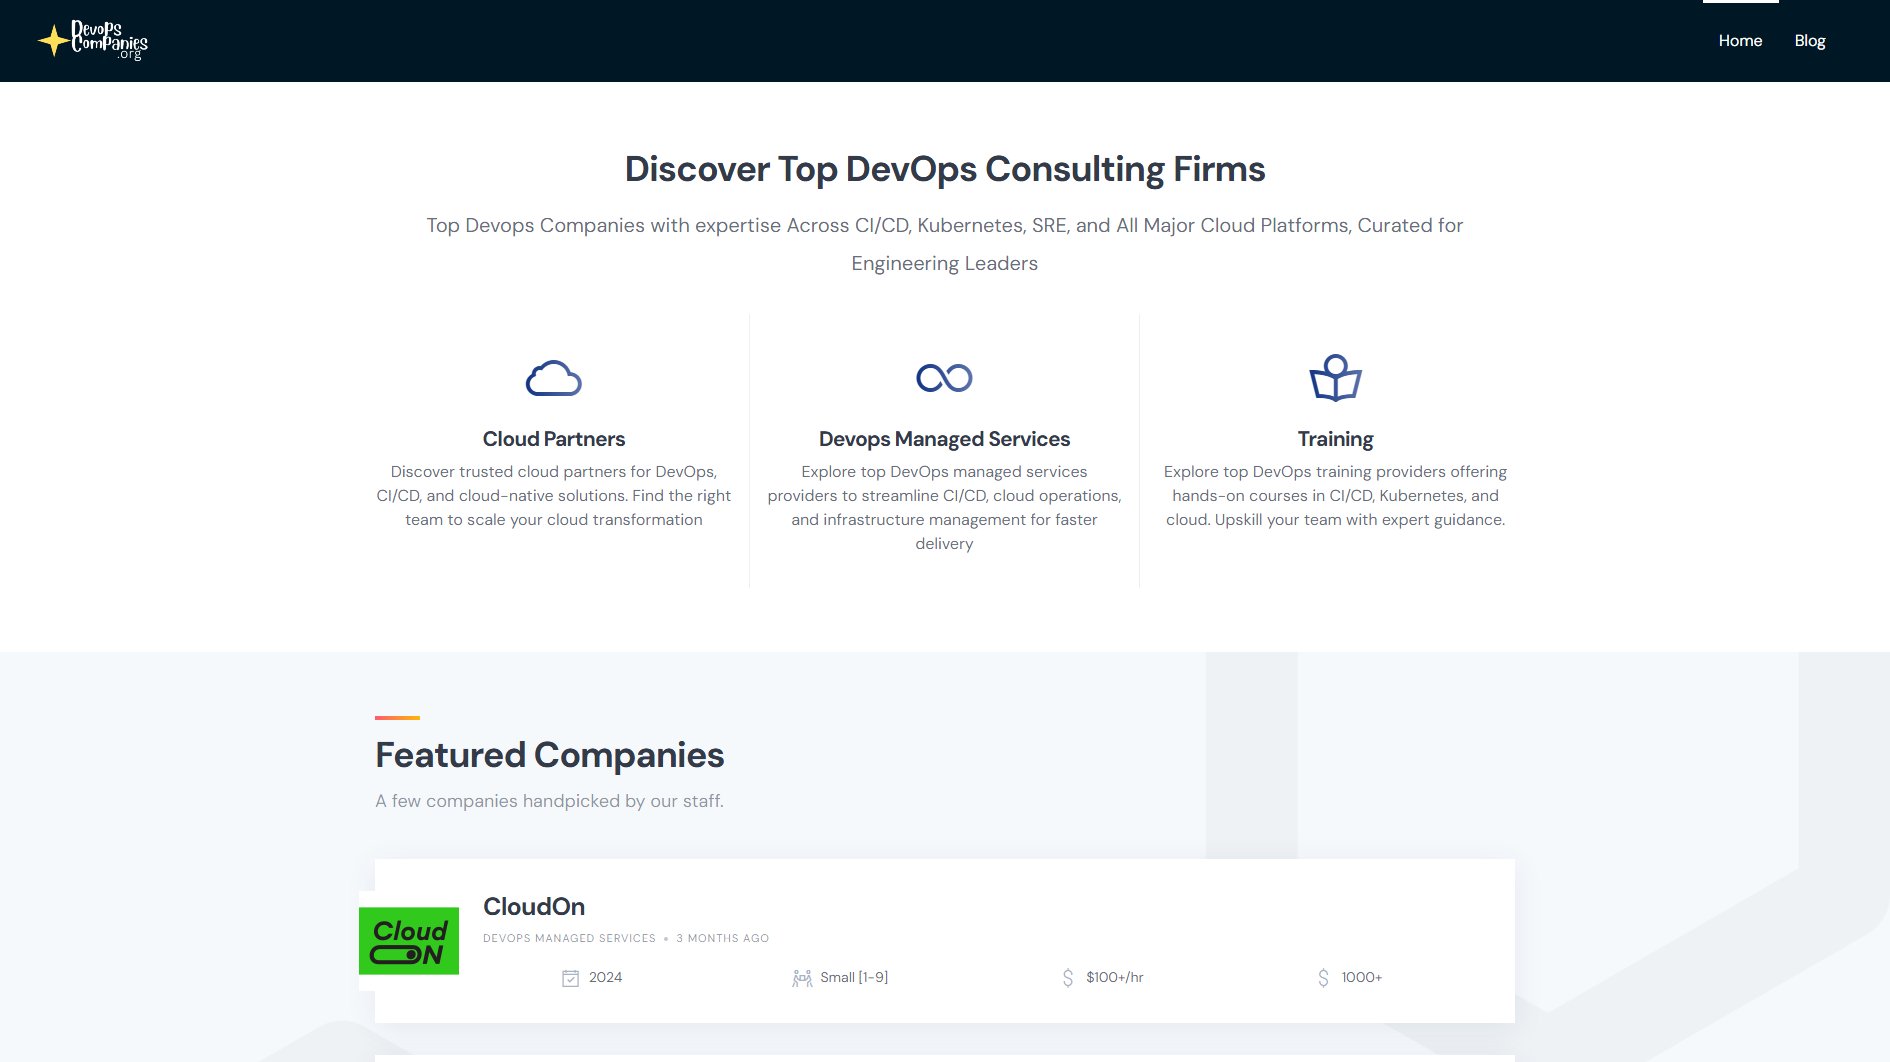Image resolution: width=1890 pixels, height=1062 pixels.
Task: Click the DevOps Companies star logo
Action: (x=93, y=41)
